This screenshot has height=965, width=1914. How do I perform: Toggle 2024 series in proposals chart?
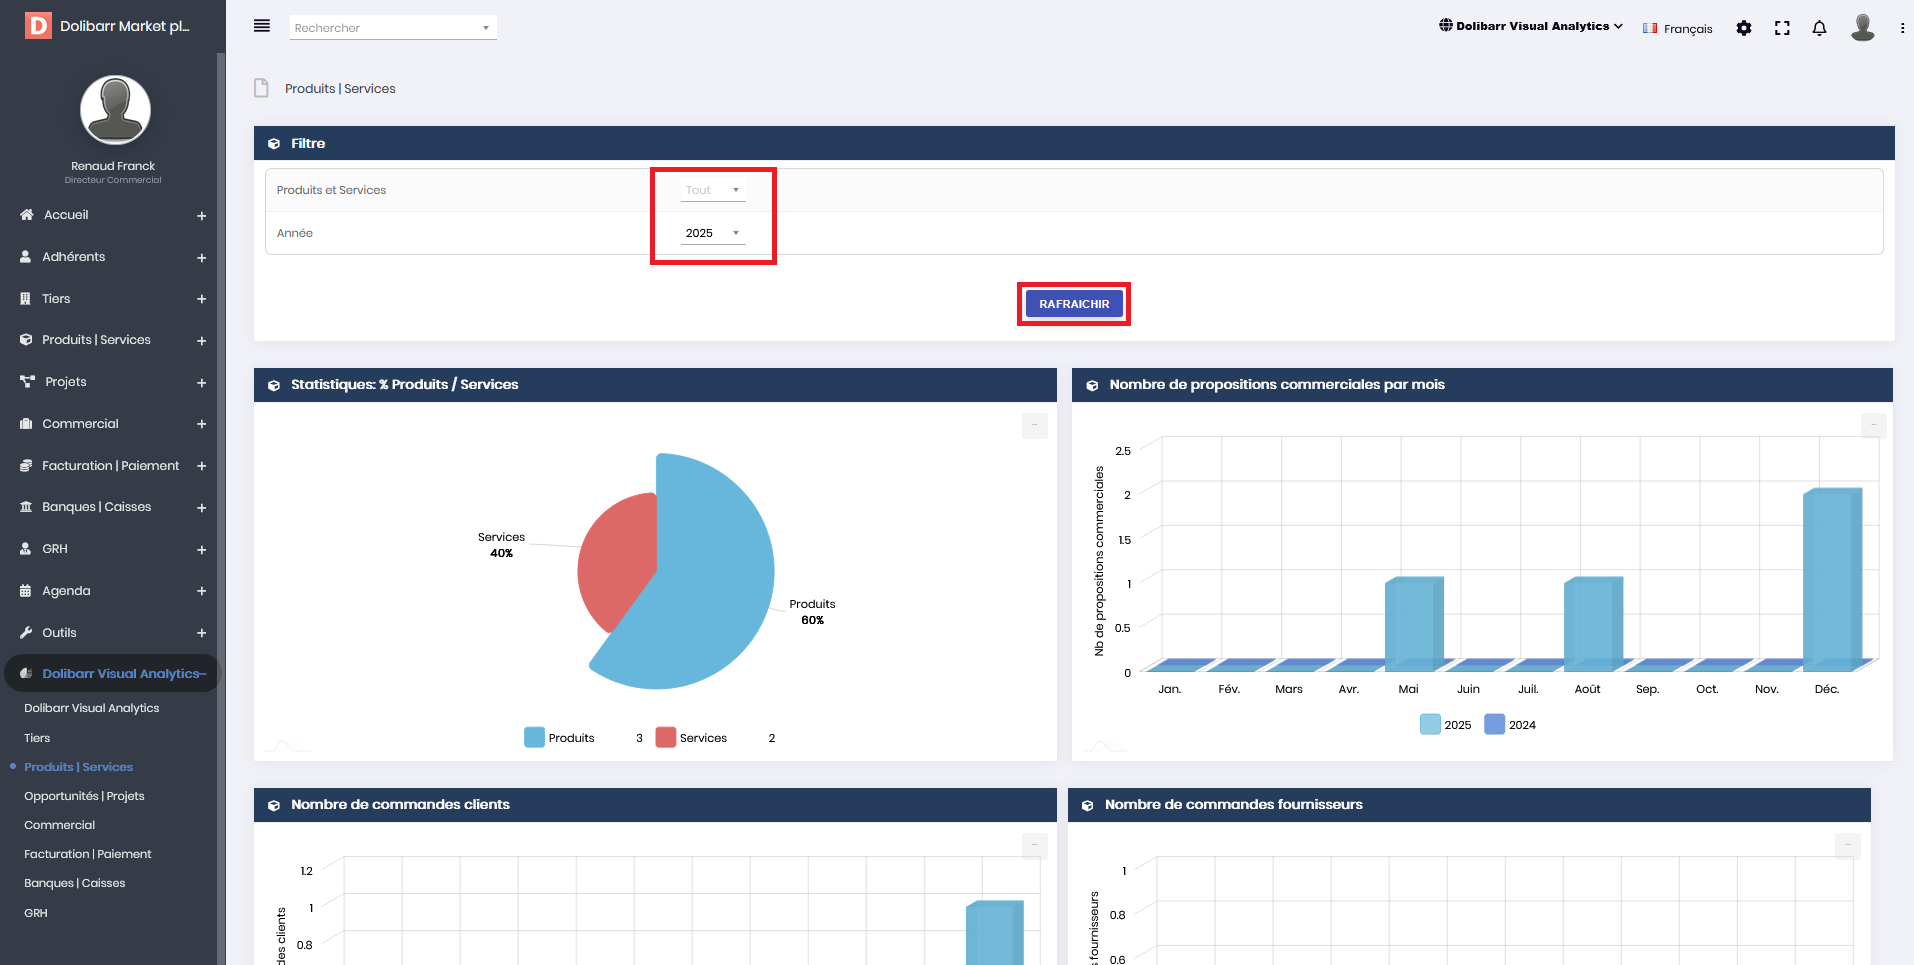tap(1510, 725)
